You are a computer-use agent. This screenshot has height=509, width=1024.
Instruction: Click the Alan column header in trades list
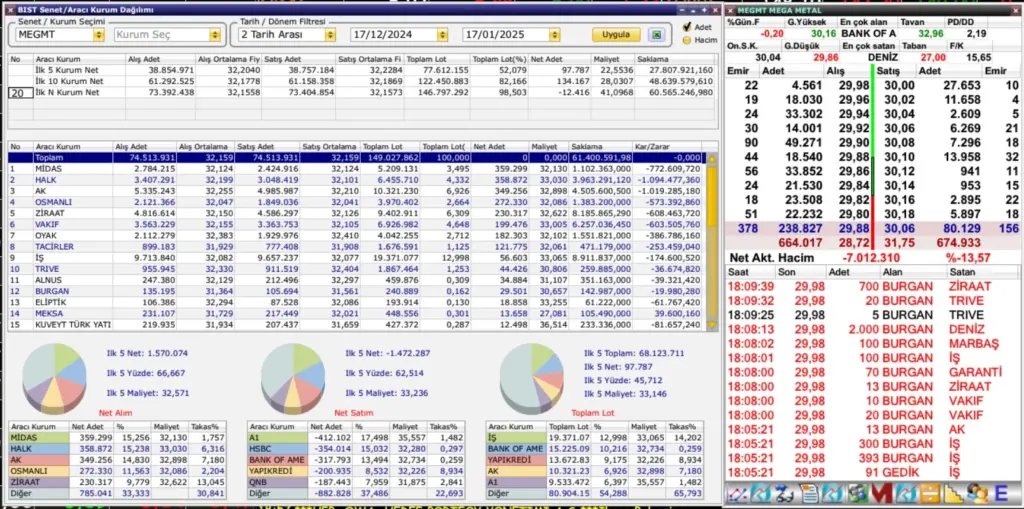pos(912,272)
